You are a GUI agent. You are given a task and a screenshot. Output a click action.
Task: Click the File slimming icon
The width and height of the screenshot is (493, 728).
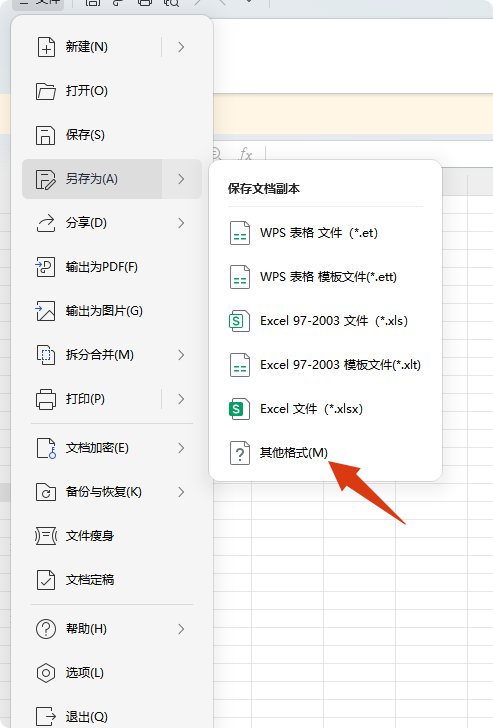point(46,536)
